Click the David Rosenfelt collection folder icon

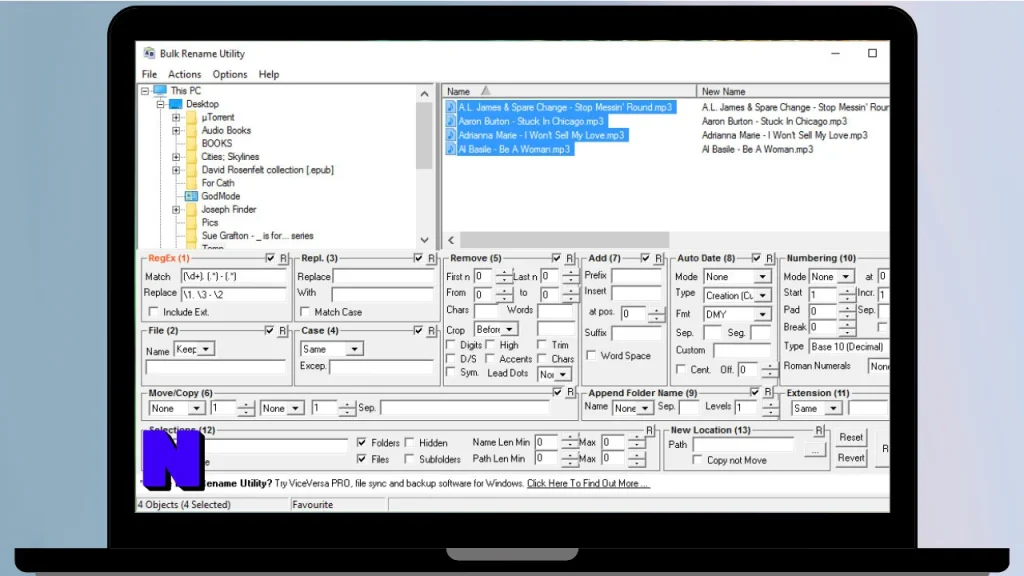point(191,170)
